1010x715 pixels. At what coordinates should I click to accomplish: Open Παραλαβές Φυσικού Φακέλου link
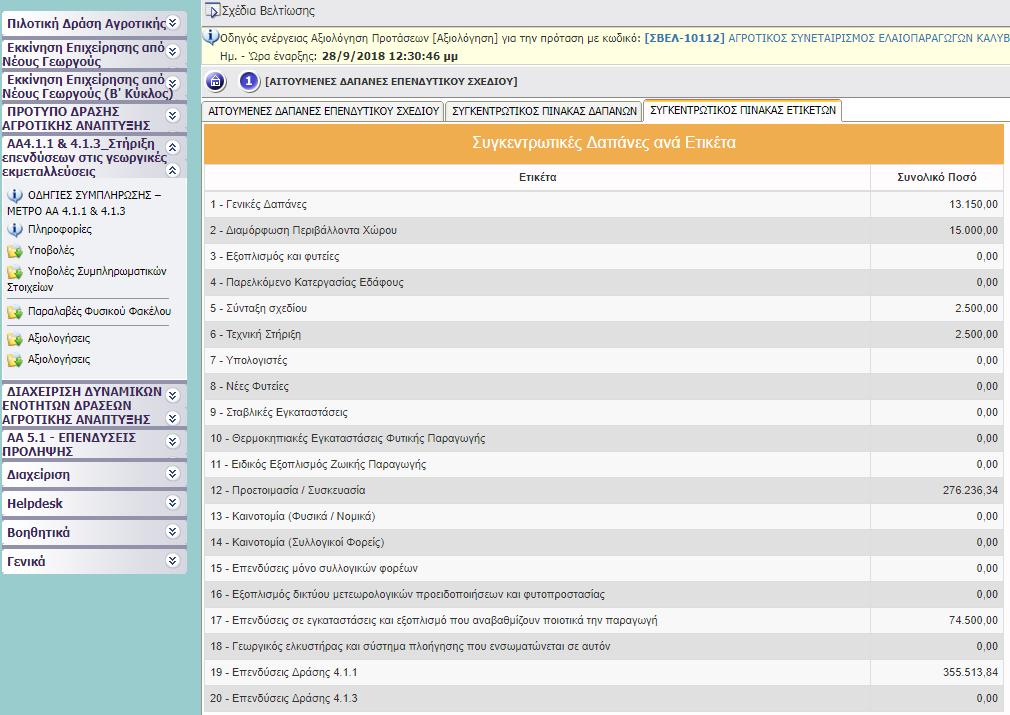click(x=99, y=312)
